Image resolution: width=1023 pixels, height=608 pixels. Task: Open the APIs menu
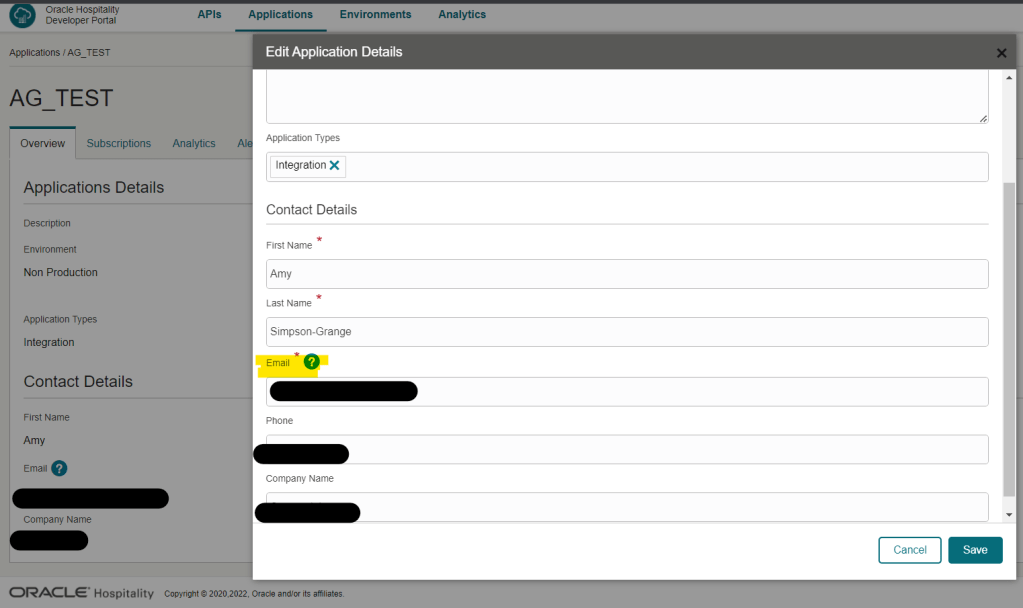pos(209,15)
